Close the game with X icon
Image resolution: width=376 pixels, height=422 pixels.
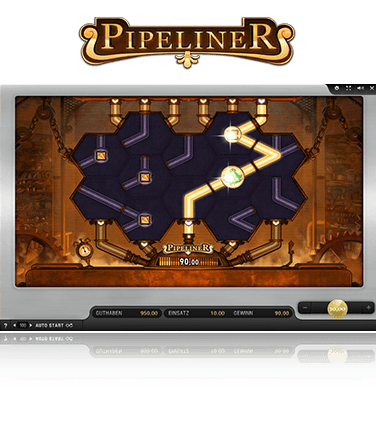point(372,88)
